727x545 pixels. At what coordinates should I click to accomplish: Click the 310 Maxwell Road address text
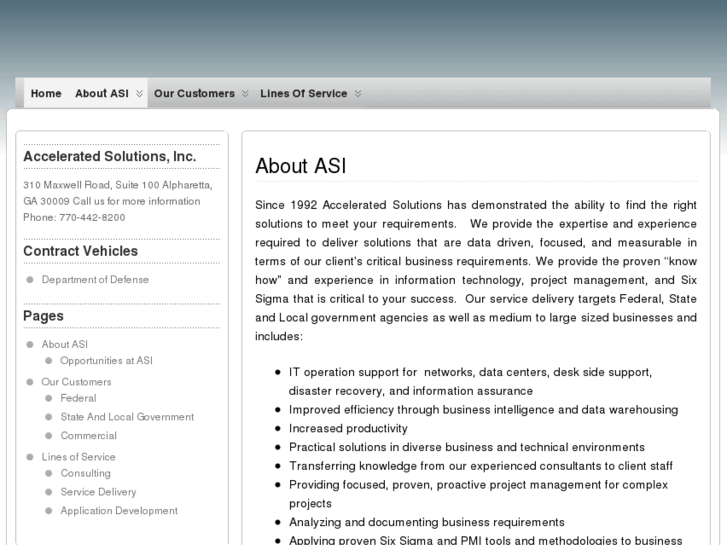118,185
